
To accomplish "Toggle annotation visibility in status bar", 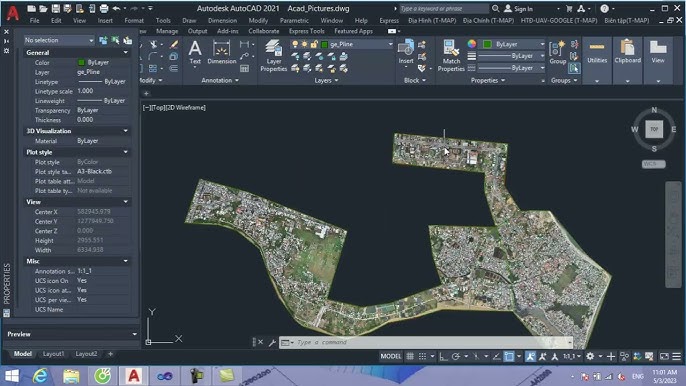I will coord(530,356).
